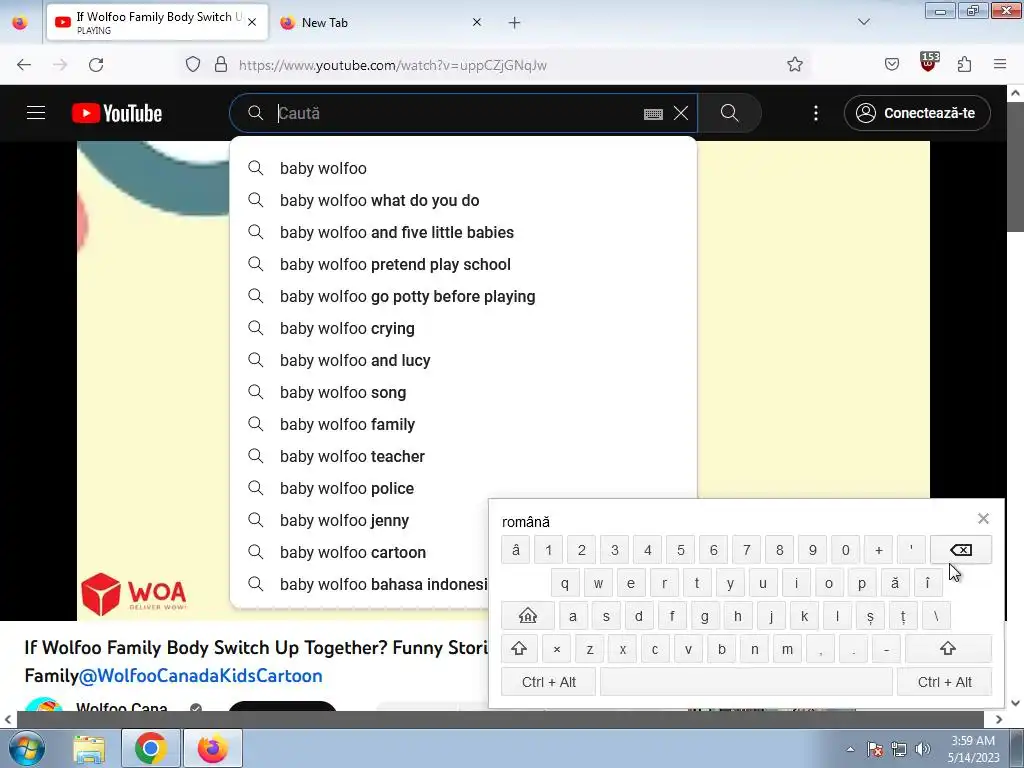Click the magnifier search button

click(x=729, y=113)
